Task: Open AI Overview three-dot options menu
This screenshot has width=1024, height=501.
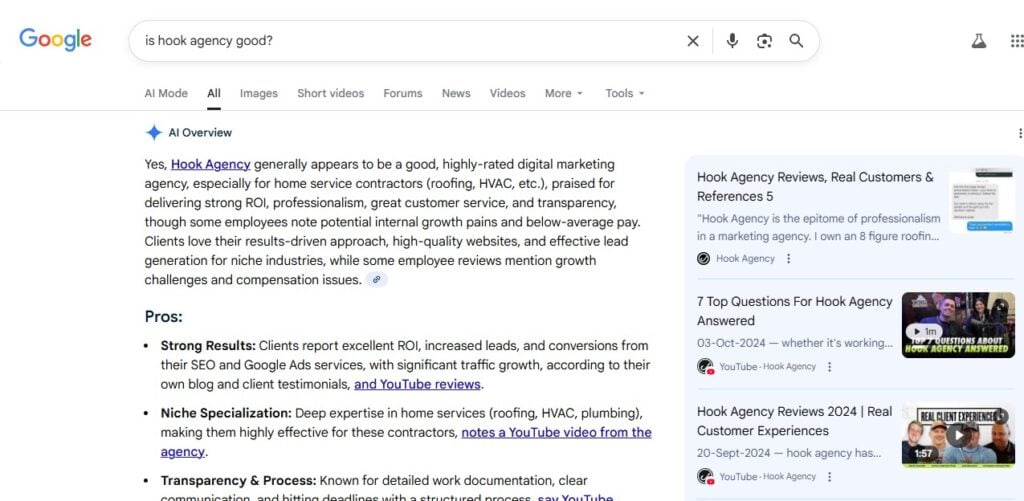Action: point(1020,133)
